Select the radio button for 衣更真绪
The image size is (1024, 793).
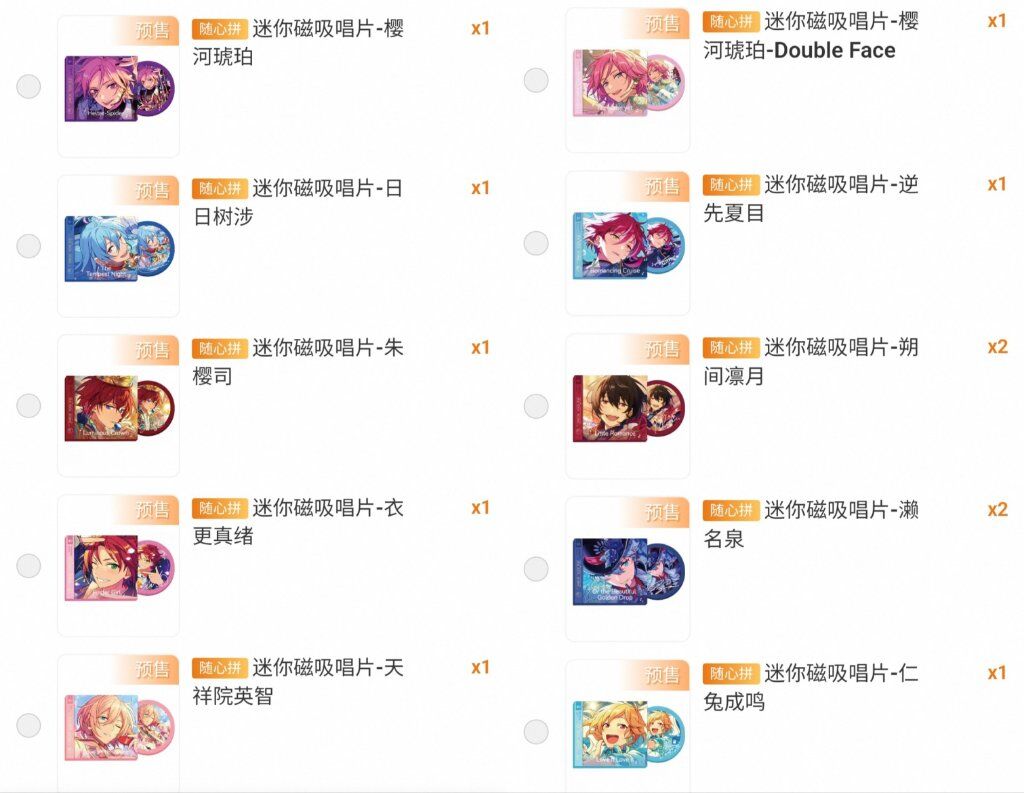pos(29,565)
